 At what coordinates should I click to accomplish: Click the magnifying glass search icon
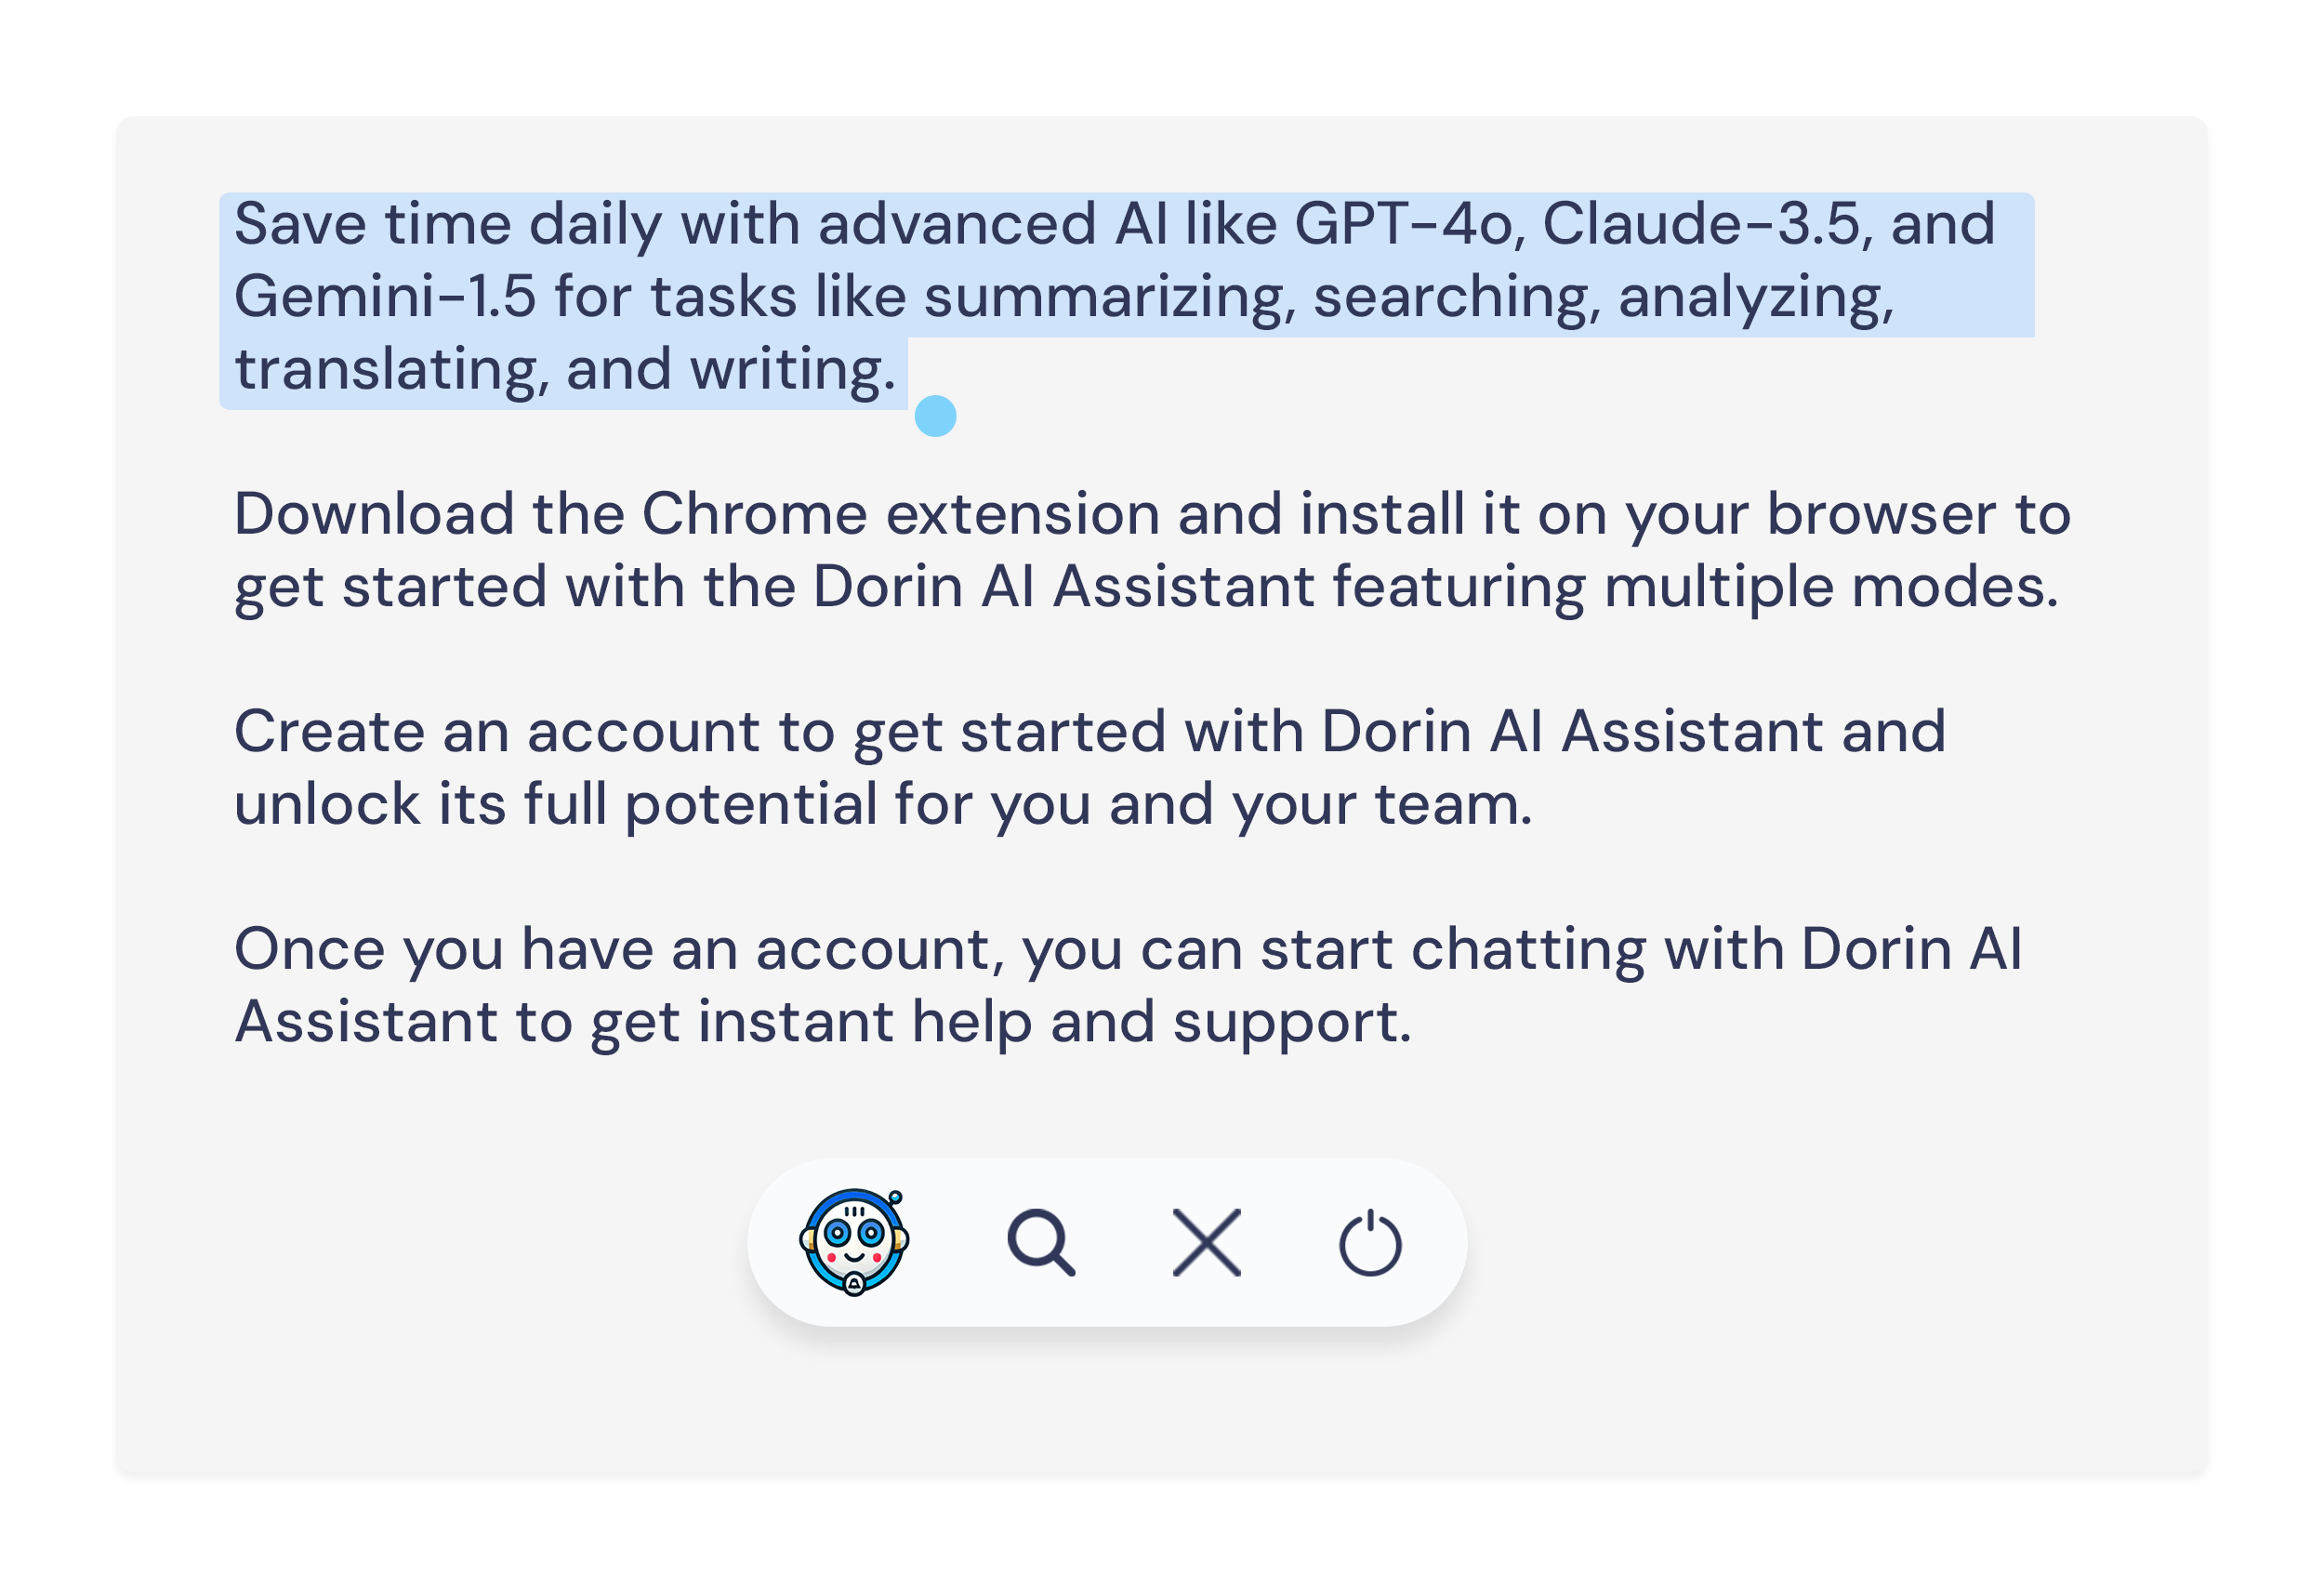click(x=1041, y=1243)
